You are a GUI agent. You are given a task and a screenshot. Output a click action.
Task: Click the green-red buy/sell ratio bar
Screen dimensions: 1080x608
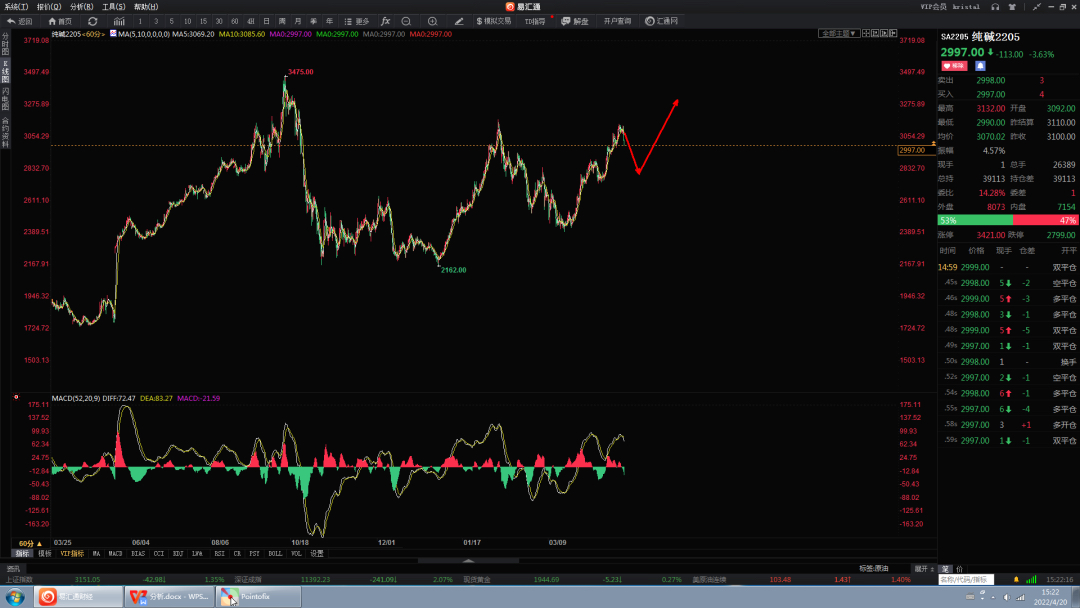(x=1007, y=220)
